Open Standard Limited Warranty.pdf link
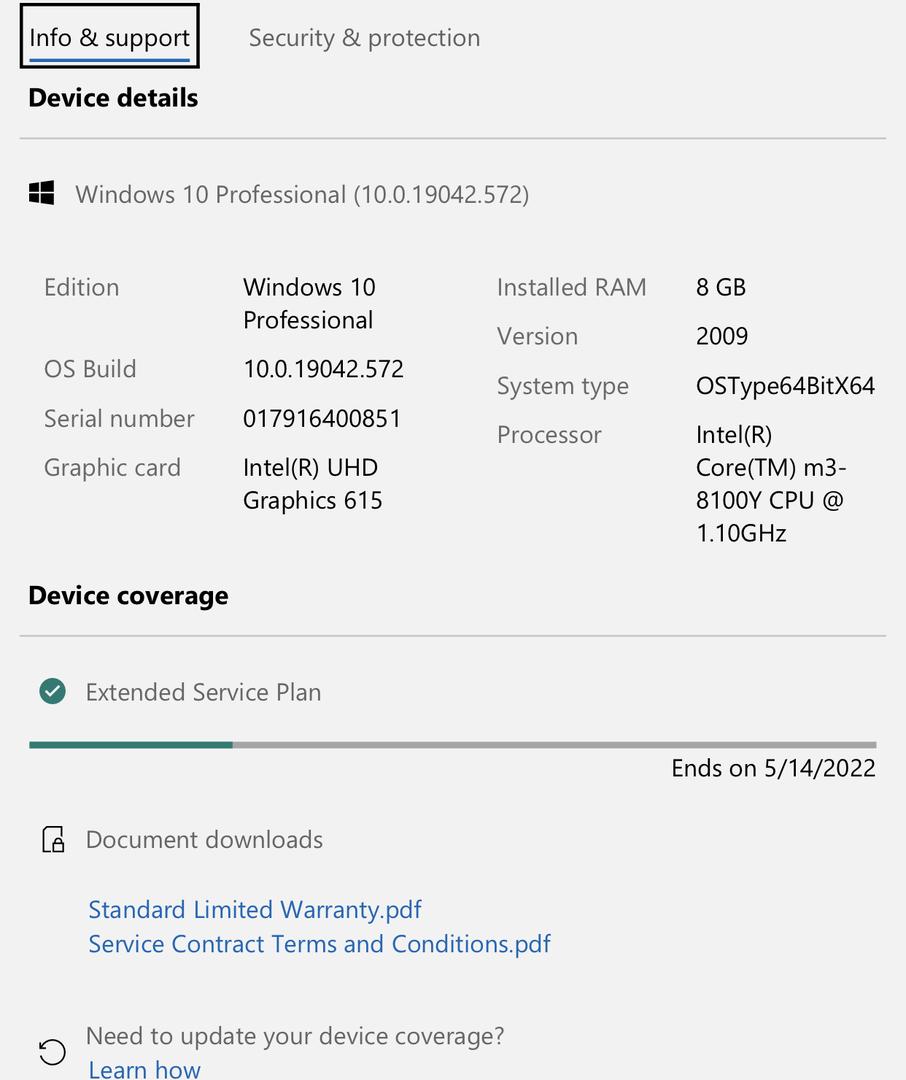Screen dimensions: 906x1080 point(255,910)
